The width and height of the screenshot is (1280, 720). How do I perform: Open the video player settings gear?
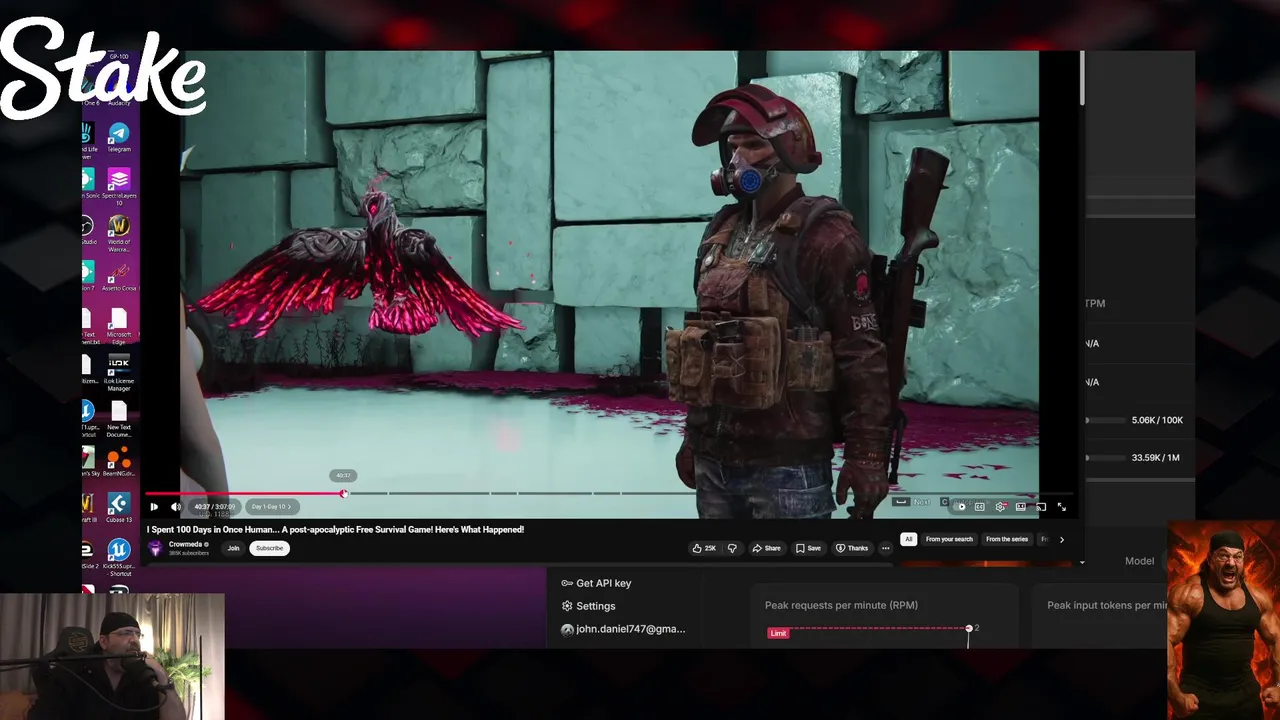pos(1000,507)
